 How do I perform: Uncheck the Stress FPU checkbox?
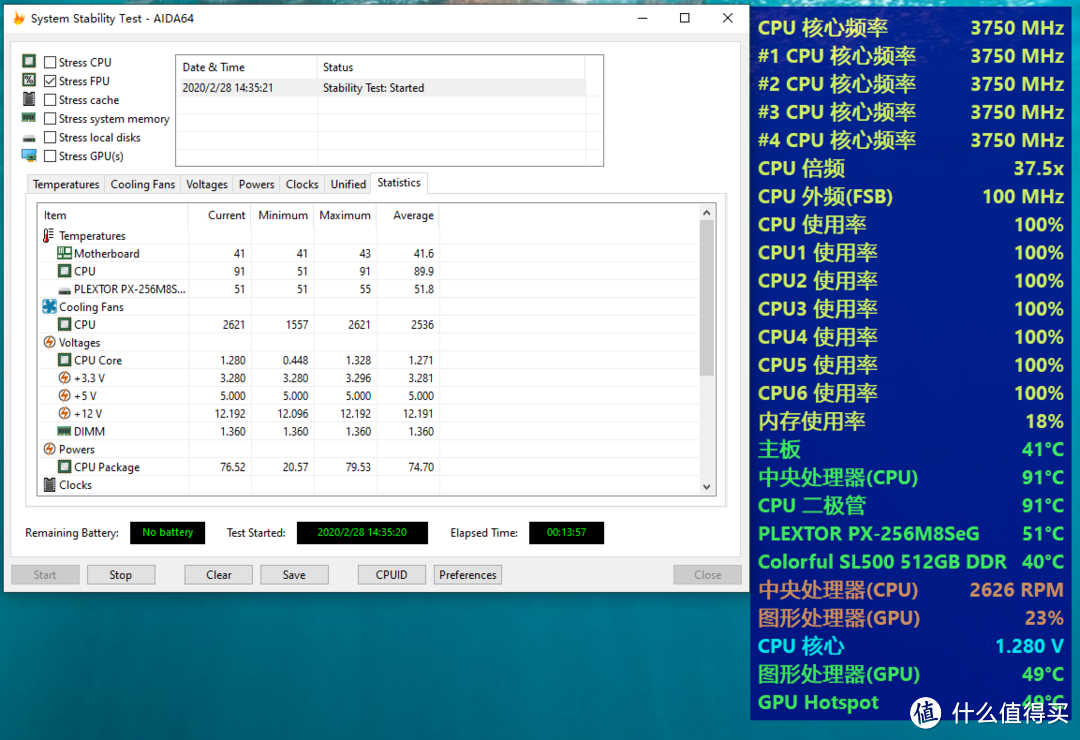click(x=50, y=81)
